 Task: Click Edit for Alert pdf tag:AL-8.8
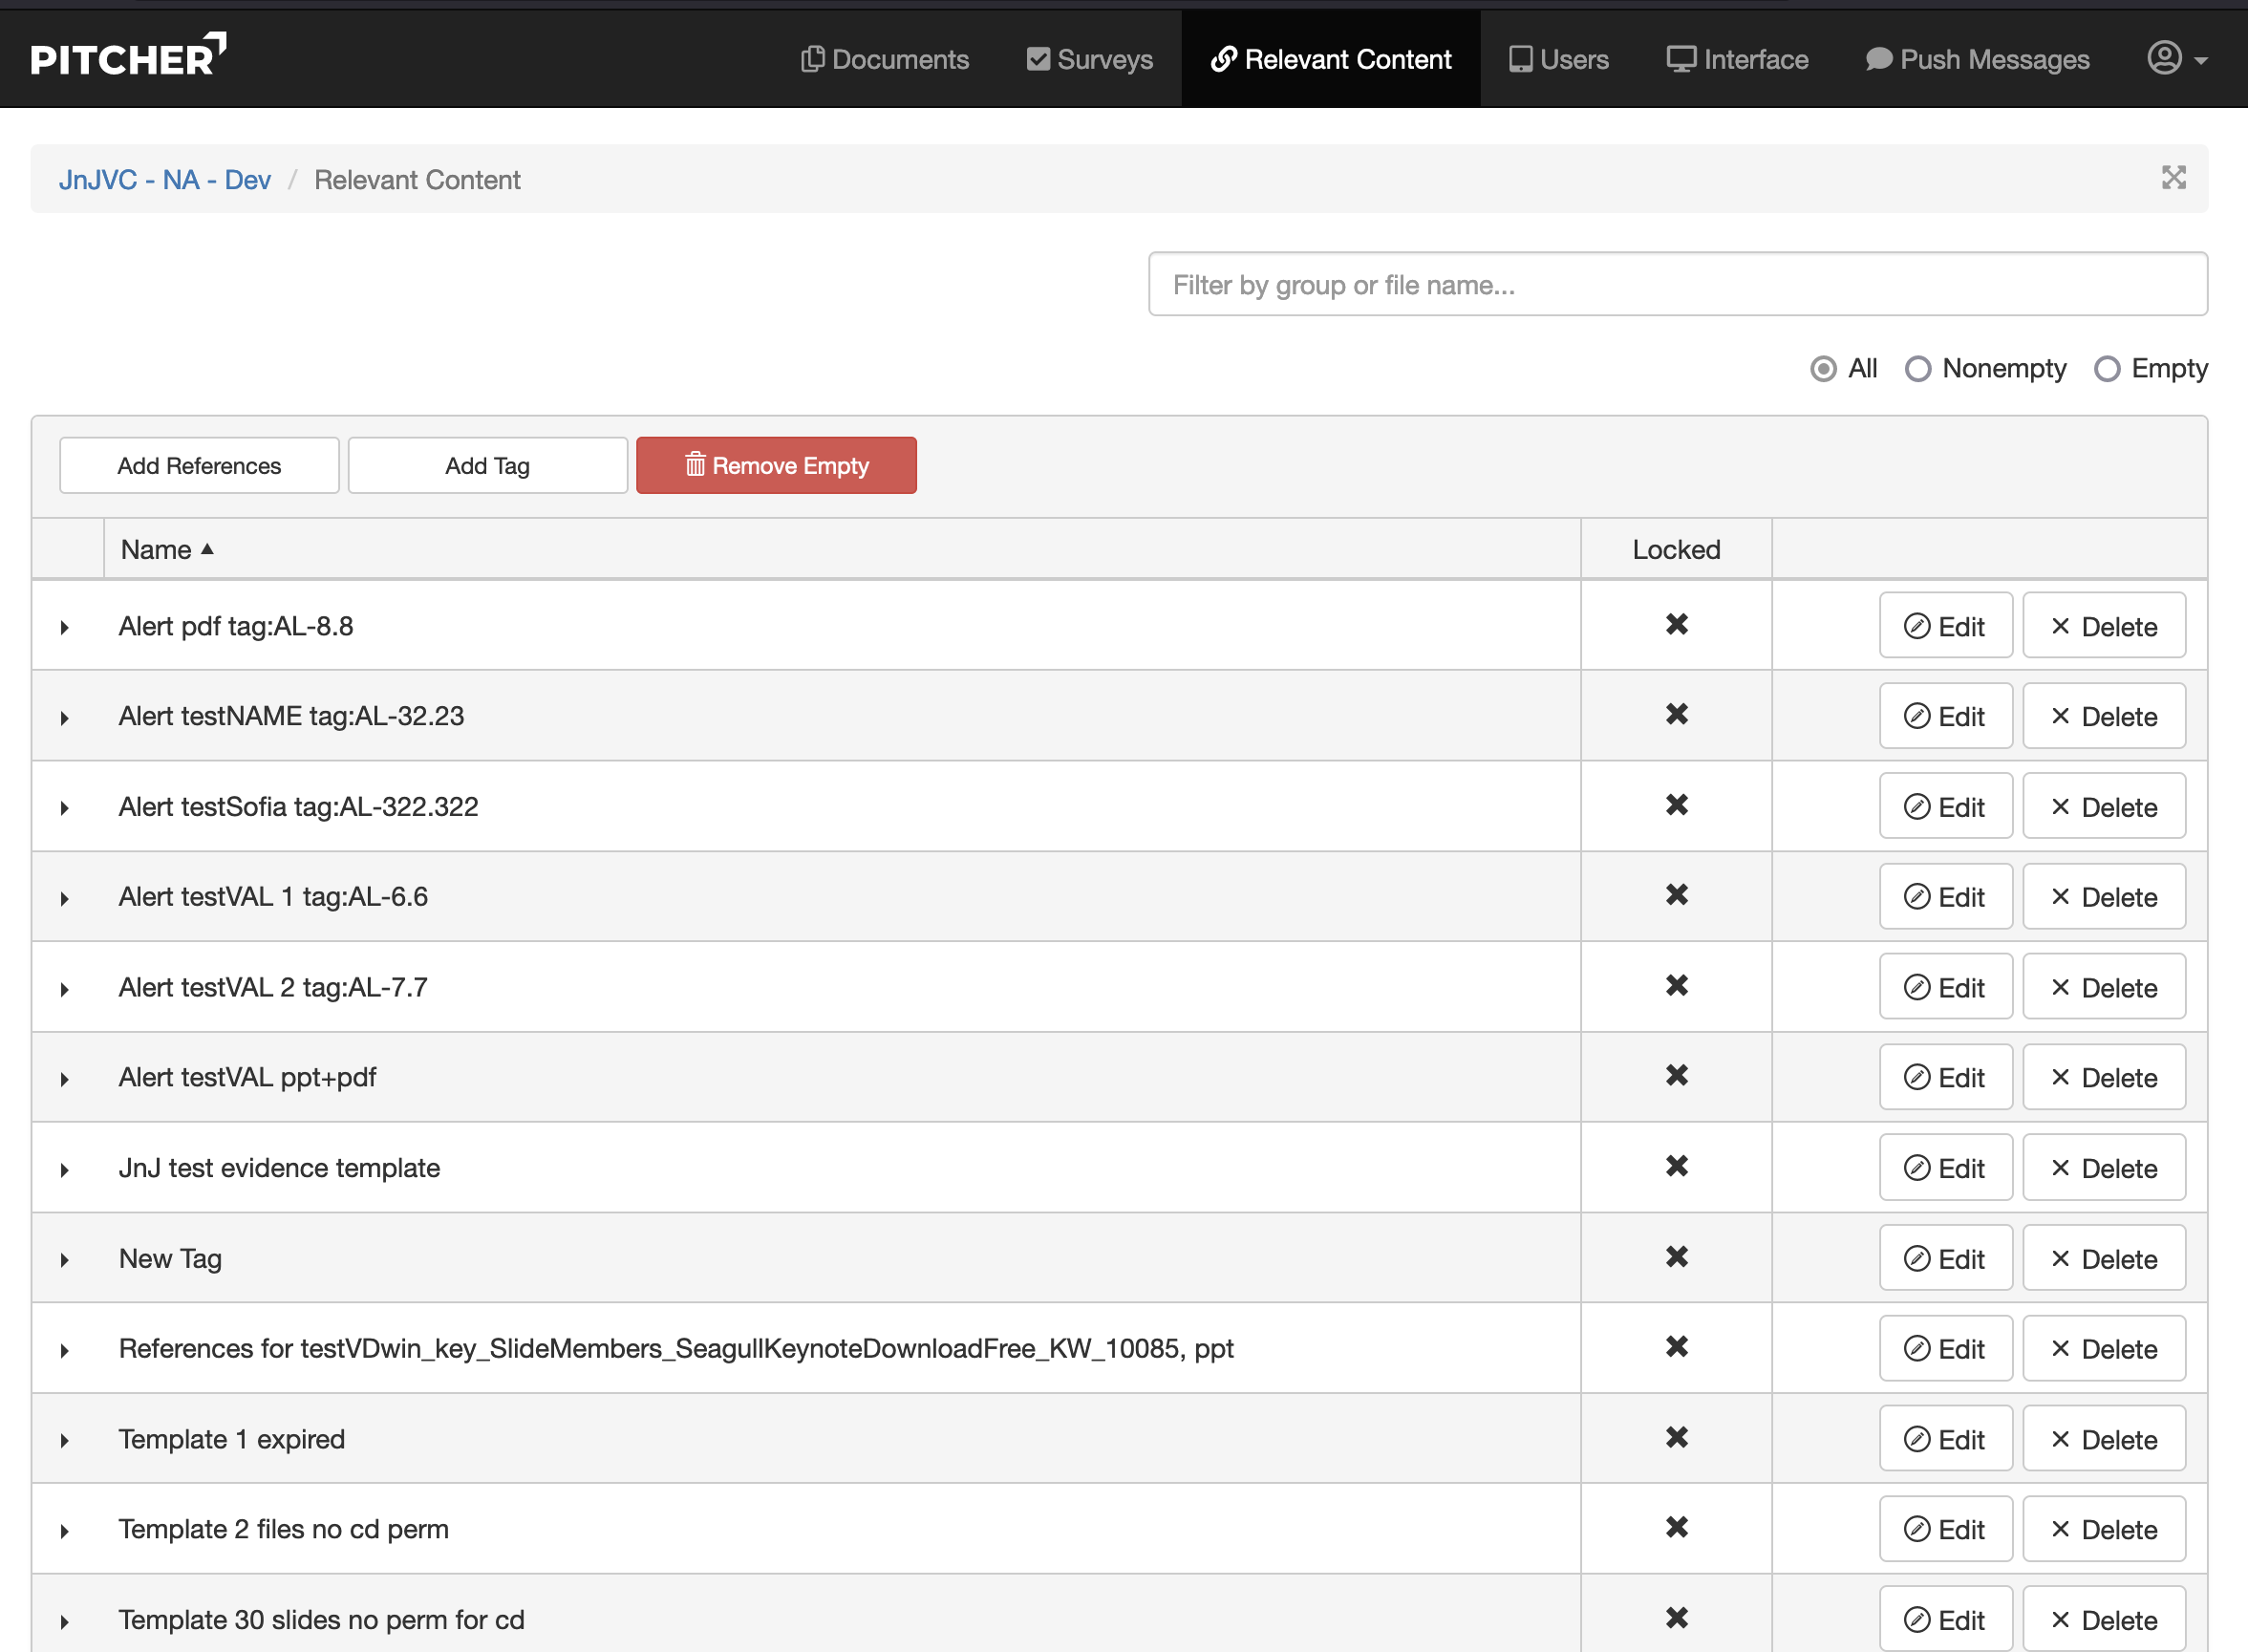coord(1945,626)
